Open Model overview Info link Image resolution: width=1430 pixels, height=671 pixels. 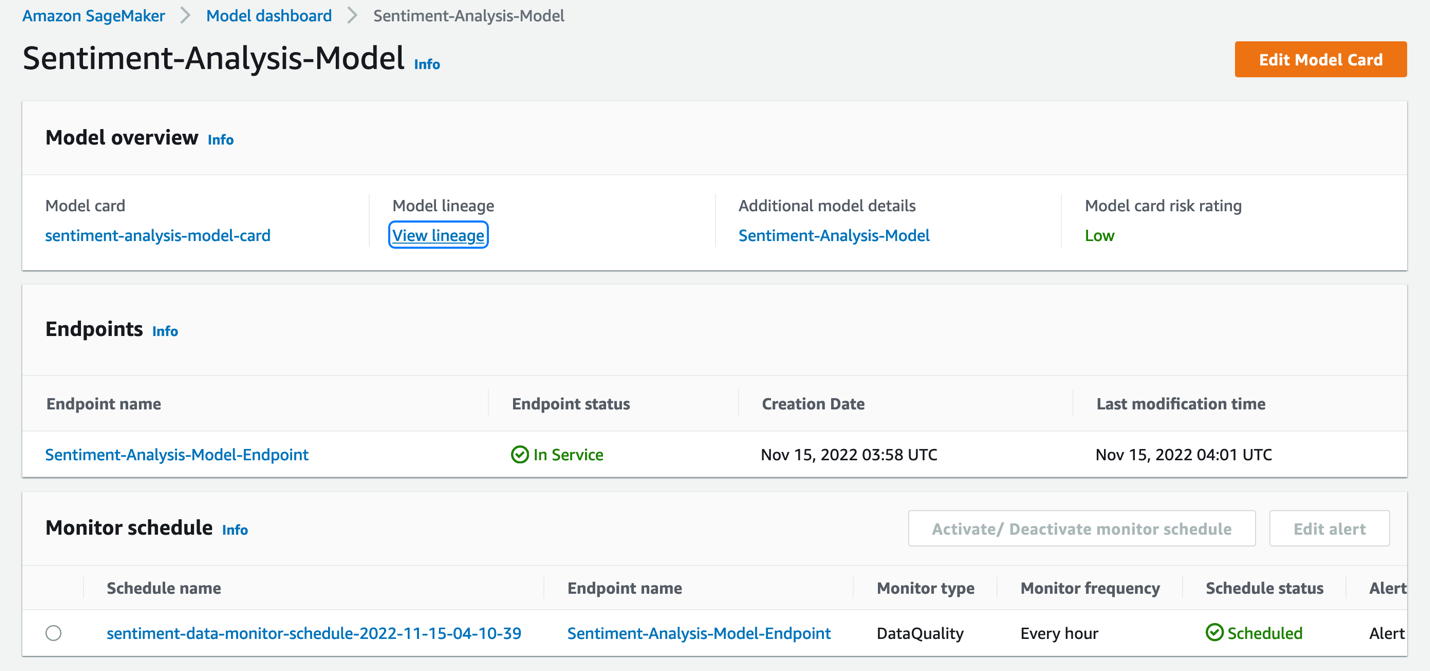point(221,140)
